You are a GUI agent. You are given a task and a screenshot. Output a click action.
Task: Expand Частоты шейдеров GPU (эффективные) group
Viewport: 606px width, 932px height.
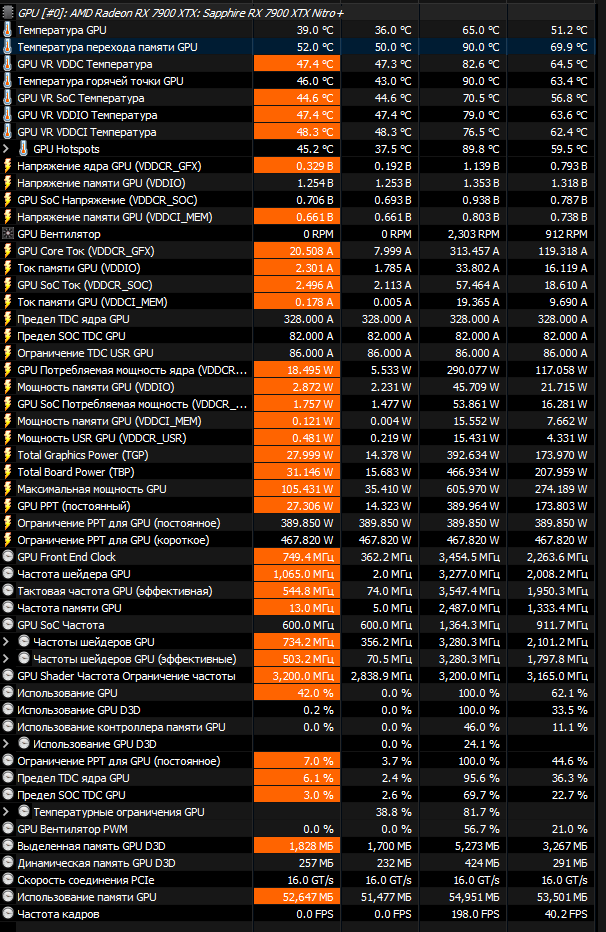6,659
